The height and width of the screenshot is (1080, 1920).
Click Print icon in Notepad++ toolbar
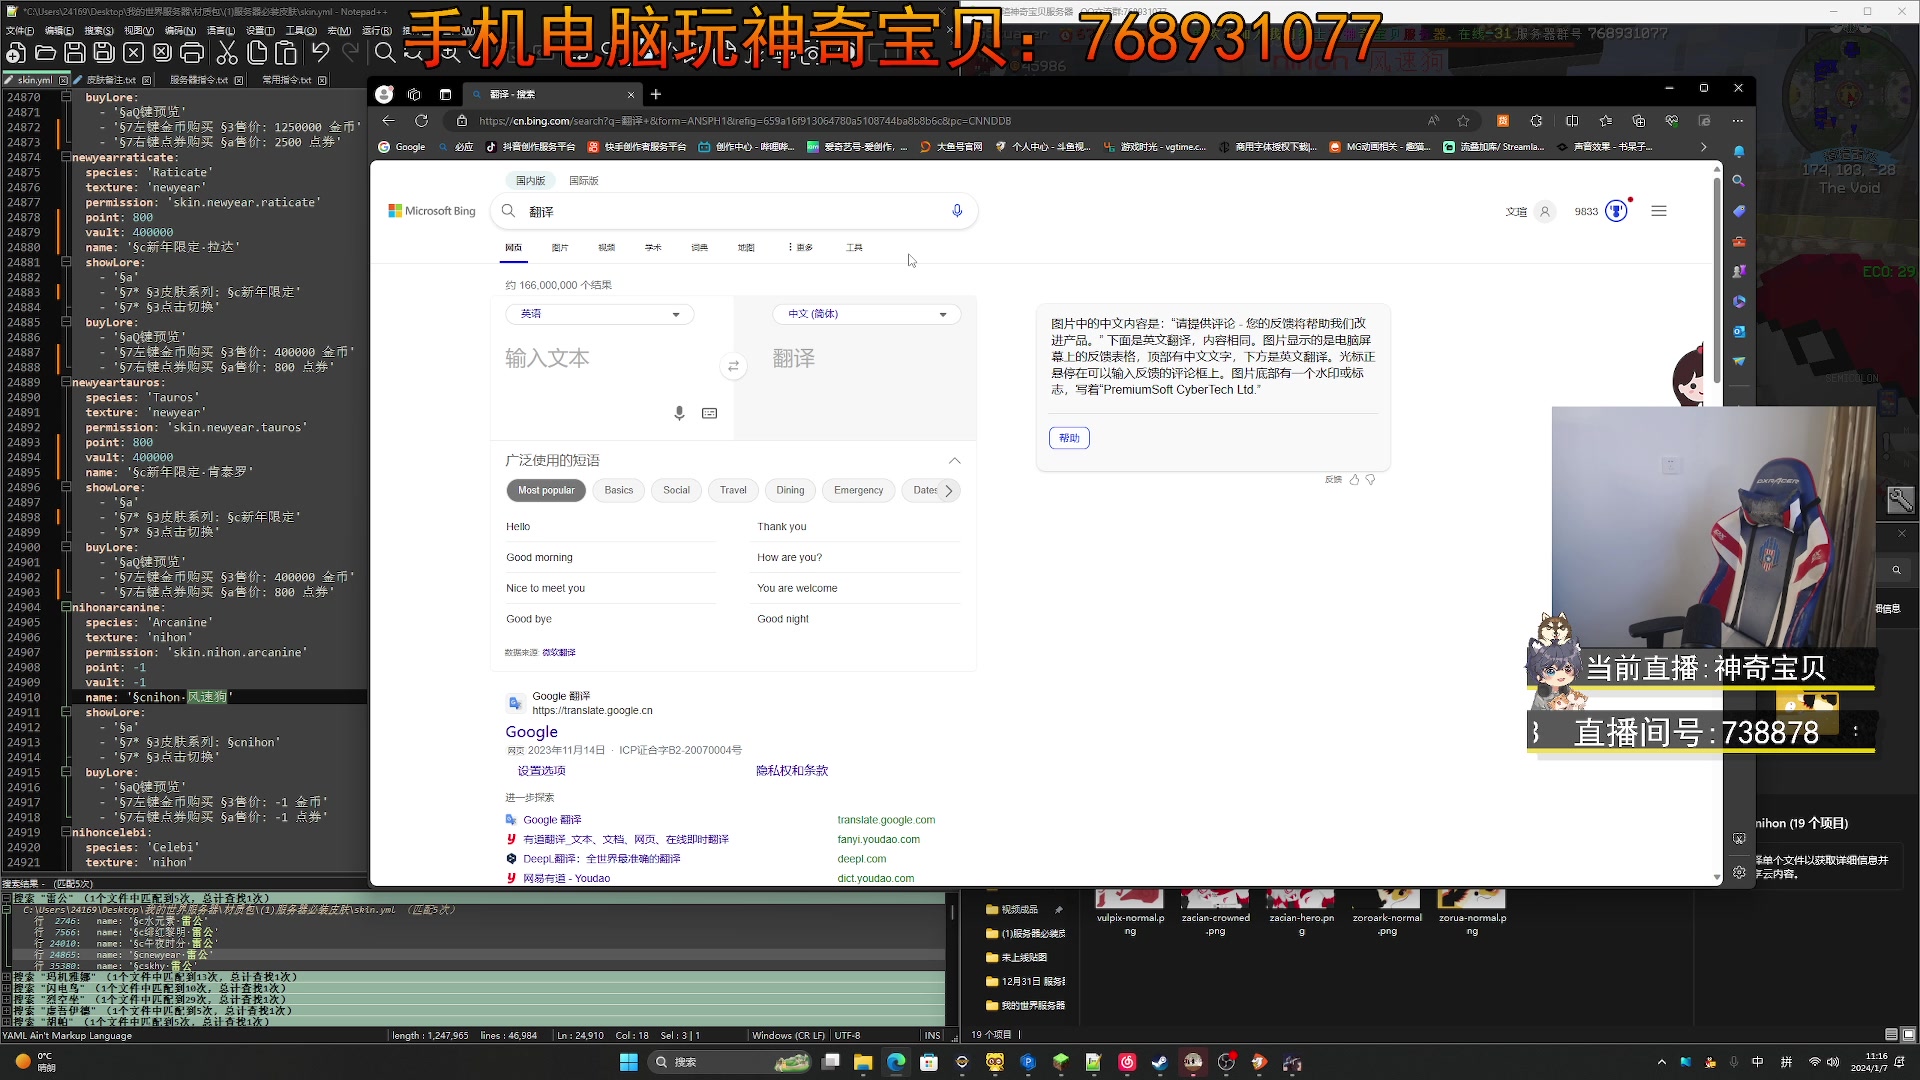tap(192, 53)
